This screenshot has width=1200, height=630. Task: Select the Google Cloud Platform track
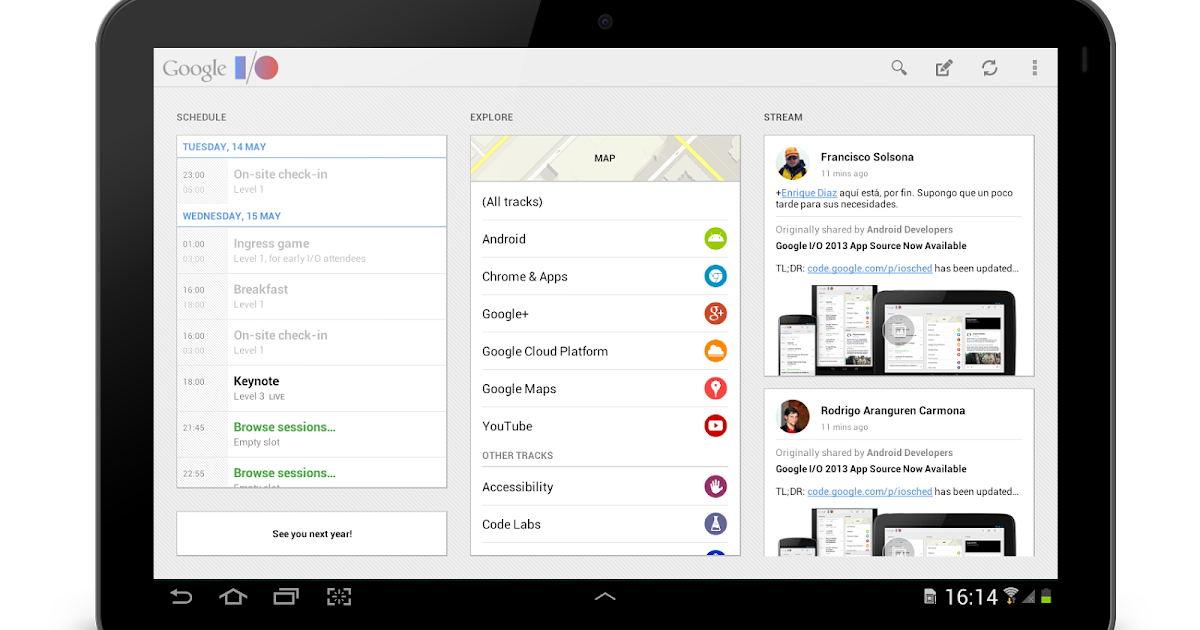605,351
